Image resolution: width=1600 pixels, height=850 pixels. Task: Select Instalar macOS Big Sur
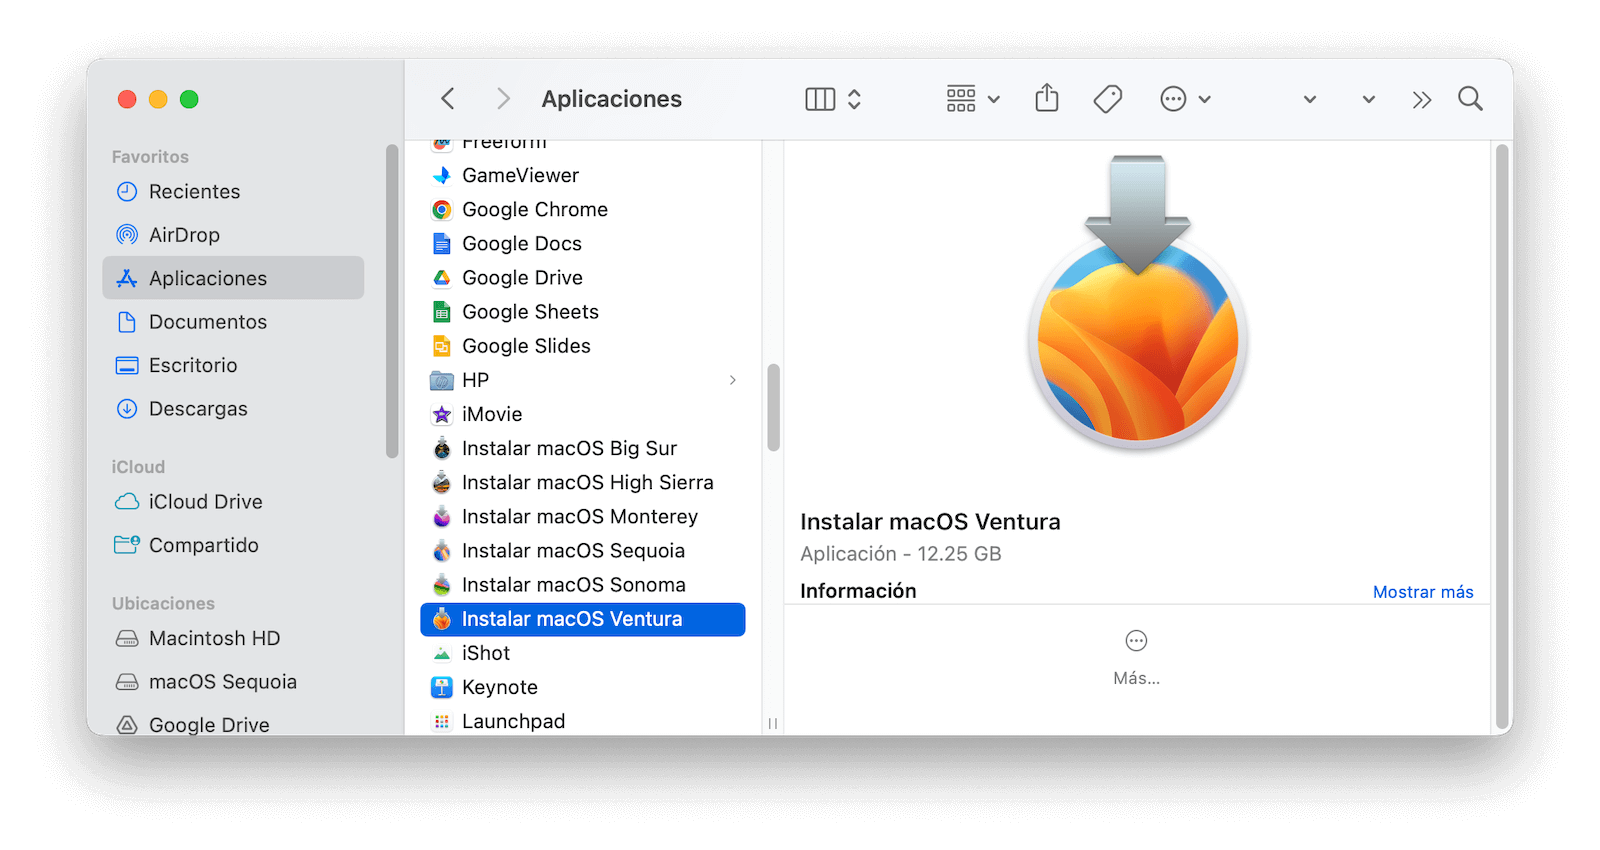point(583,448)
